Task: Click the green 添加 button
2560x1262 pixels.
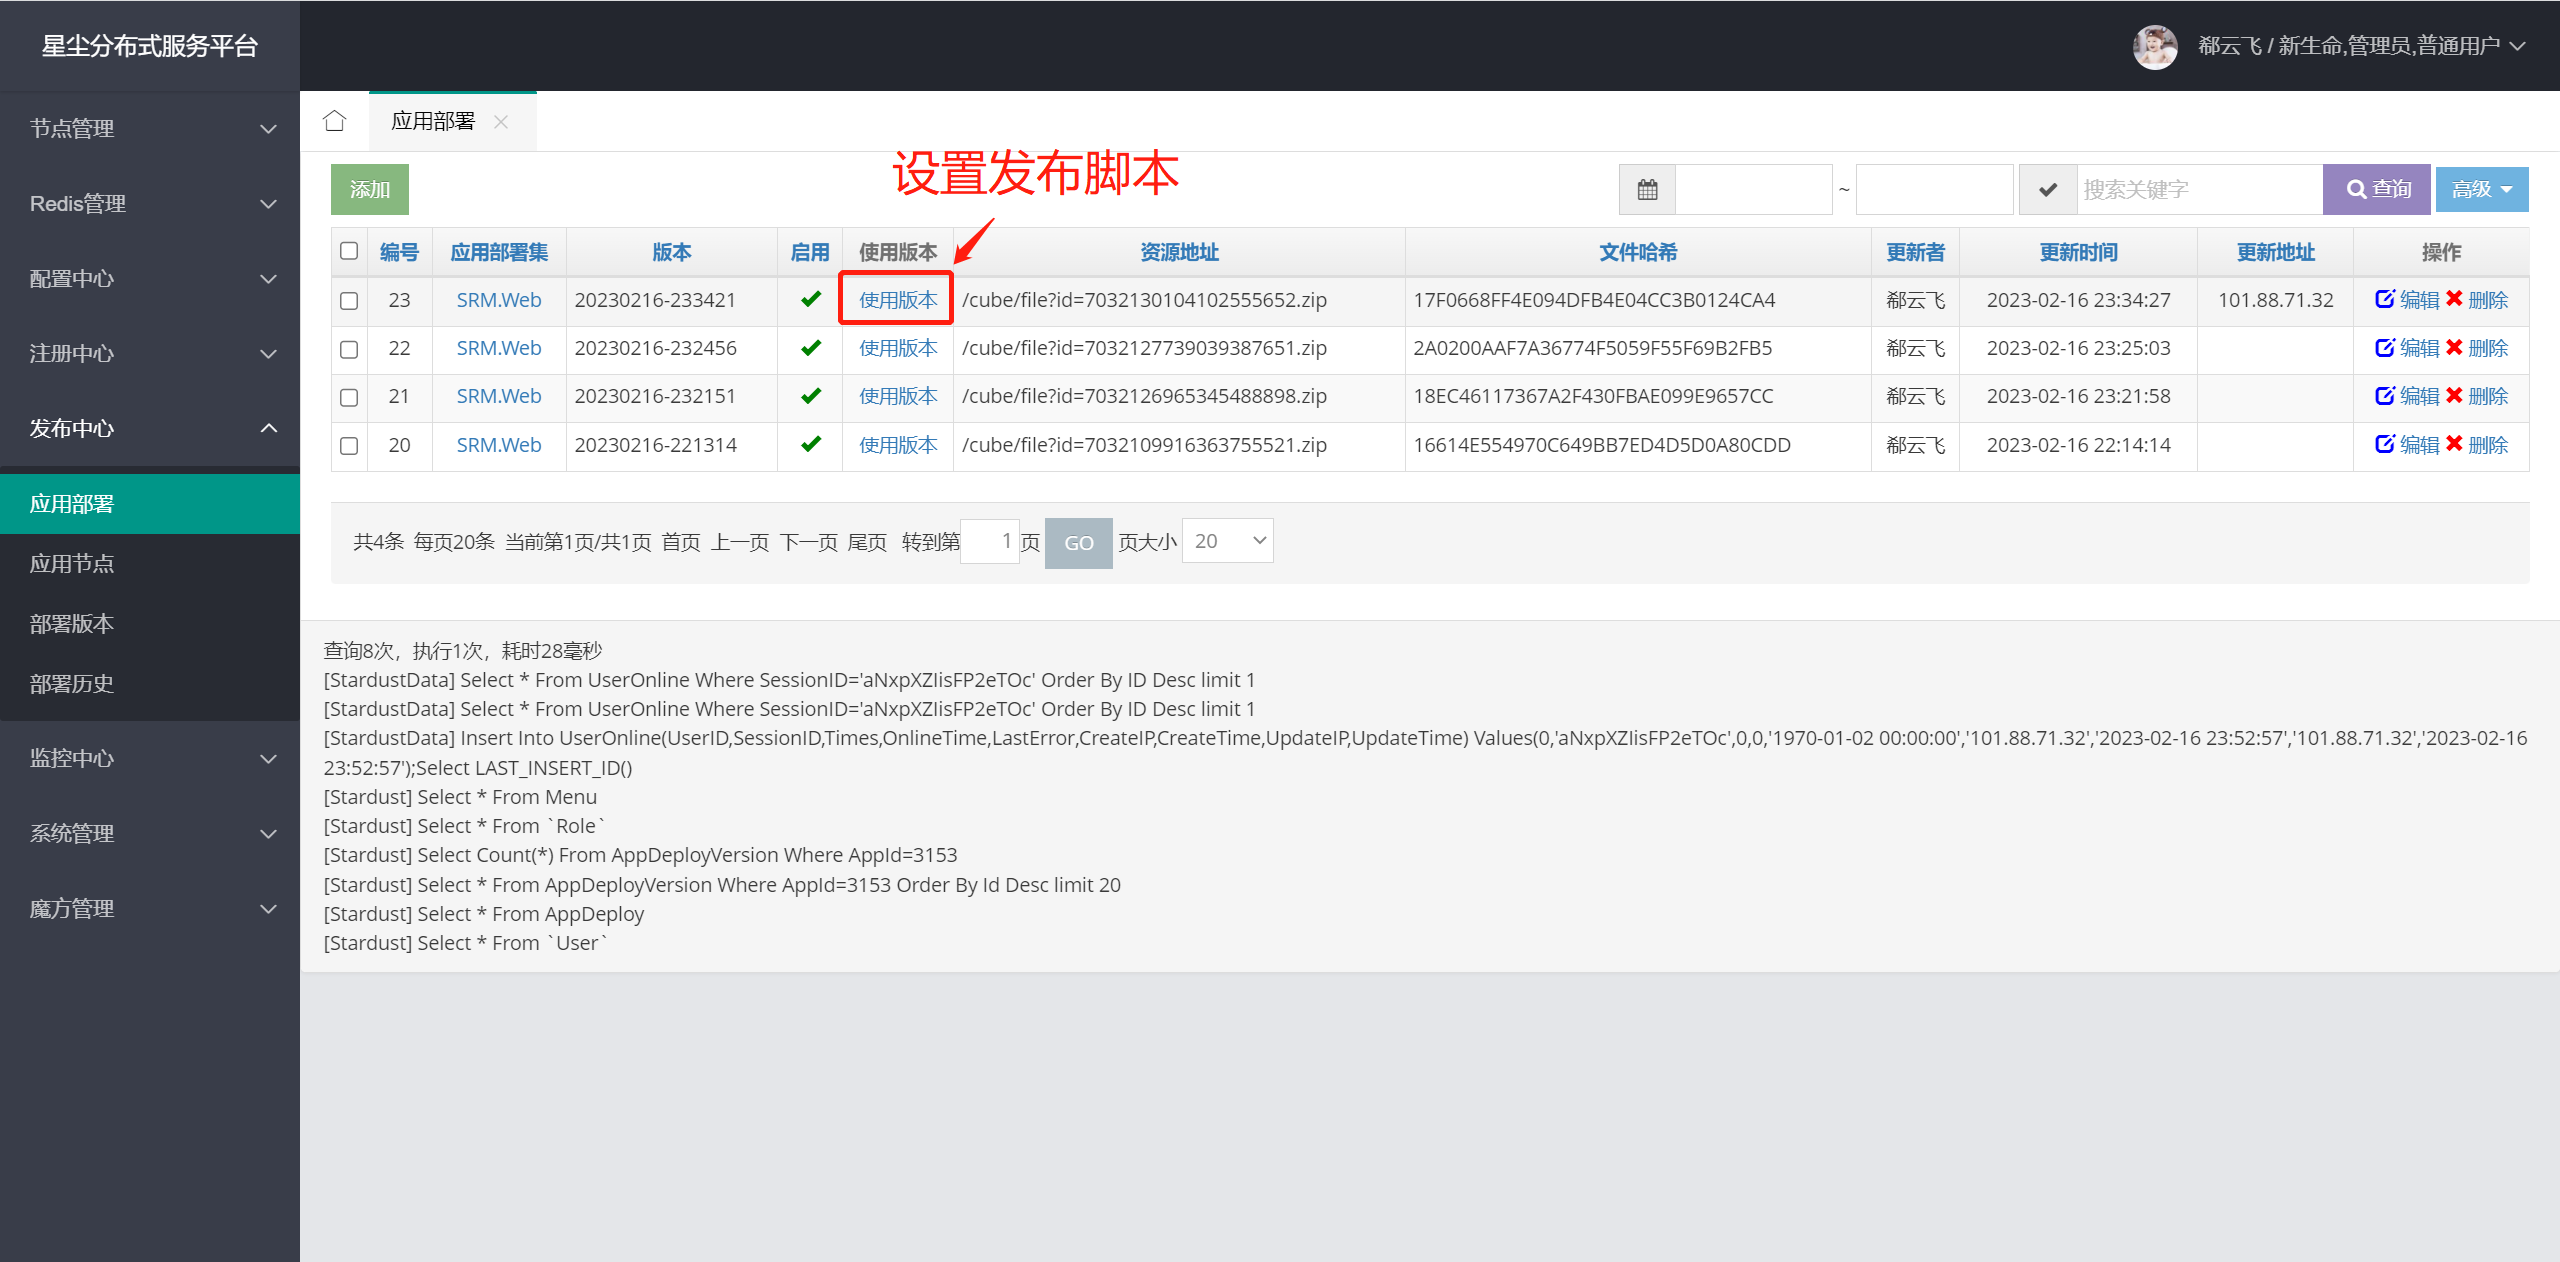Action: click(370, 189)
